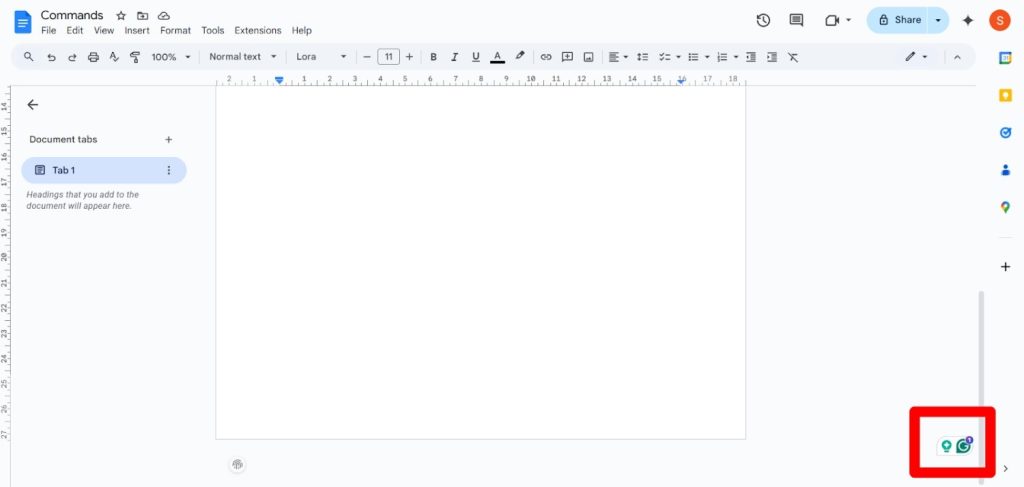Screen dimensions: 1024x487
Task: Open Gemini sparkle assistant
Action: click(x=968, y=20)
